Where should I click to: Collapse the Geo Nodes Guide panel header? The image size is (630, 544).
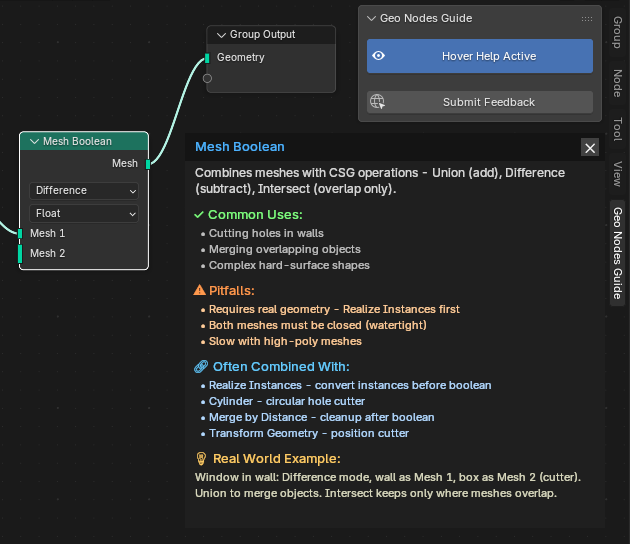[371, 18]
